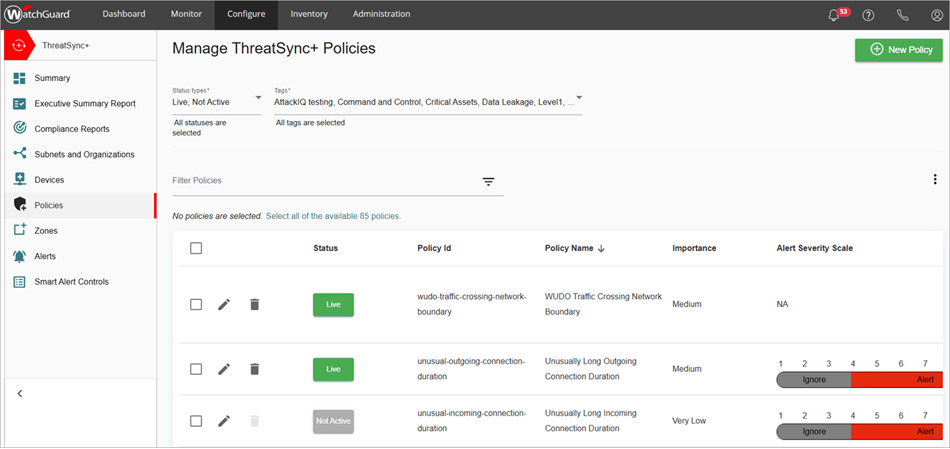Collapse the left sidebar with chevron

[20, 394]
